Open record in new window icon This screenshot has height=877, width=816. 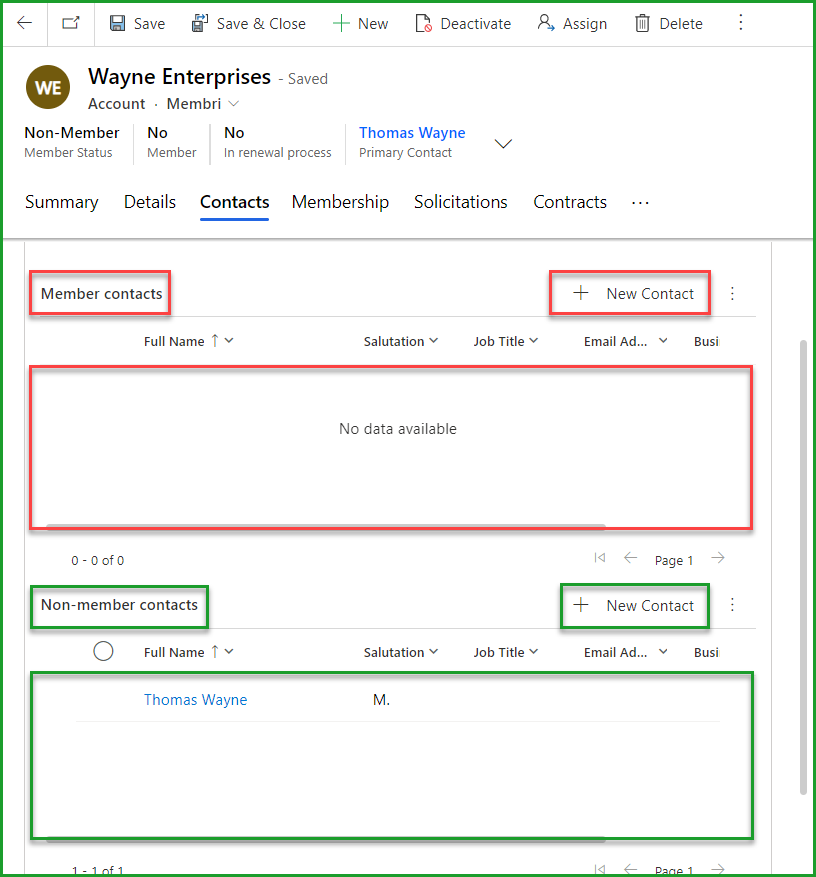70,23
